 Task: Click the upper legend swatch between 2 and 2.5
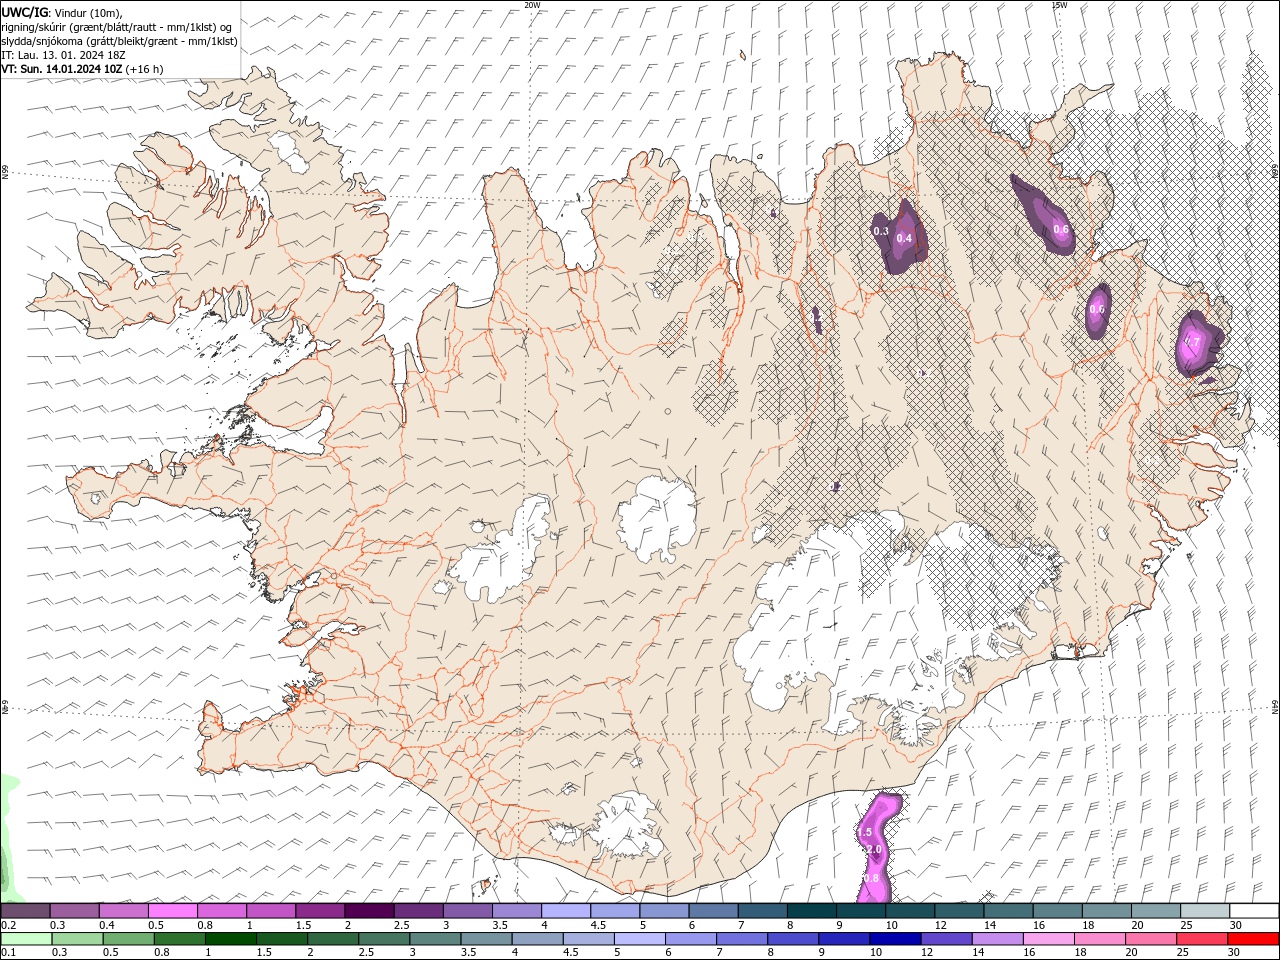click(x=369, y=910)
